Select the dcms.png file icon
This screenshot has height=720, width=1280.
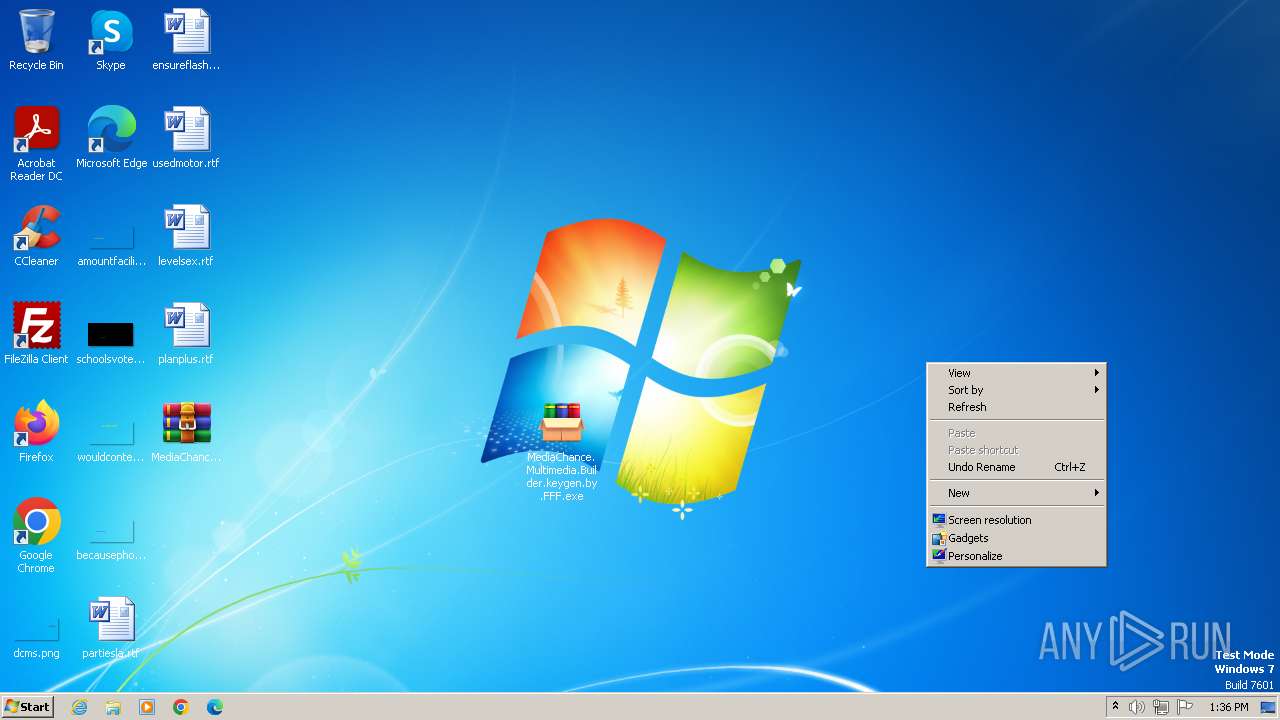point(36,639)
